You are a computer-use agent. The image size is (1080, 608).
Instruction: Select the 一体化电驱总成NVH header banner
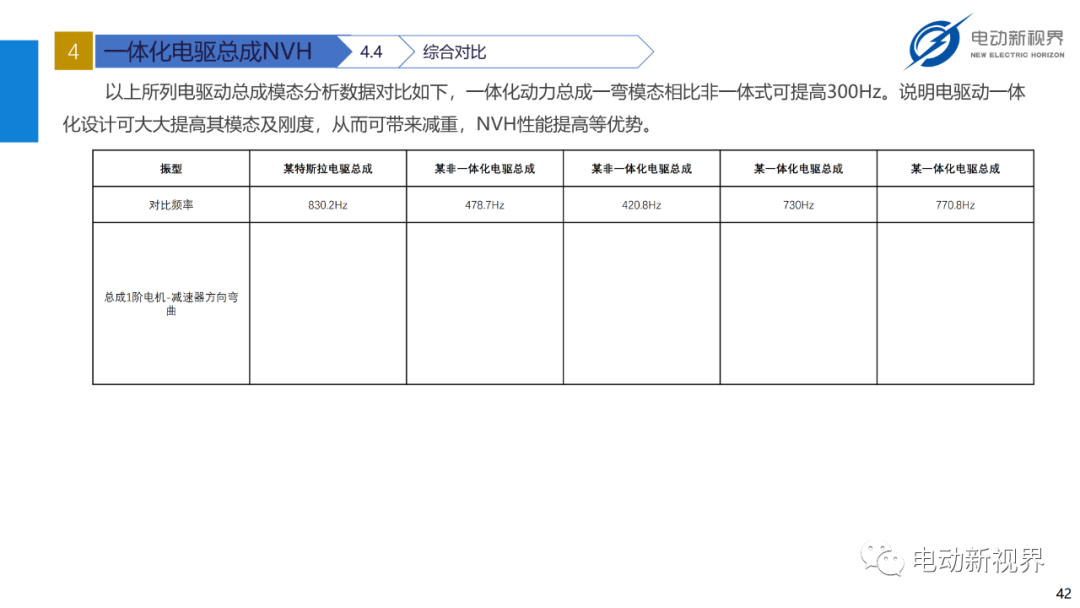[222, 51]
